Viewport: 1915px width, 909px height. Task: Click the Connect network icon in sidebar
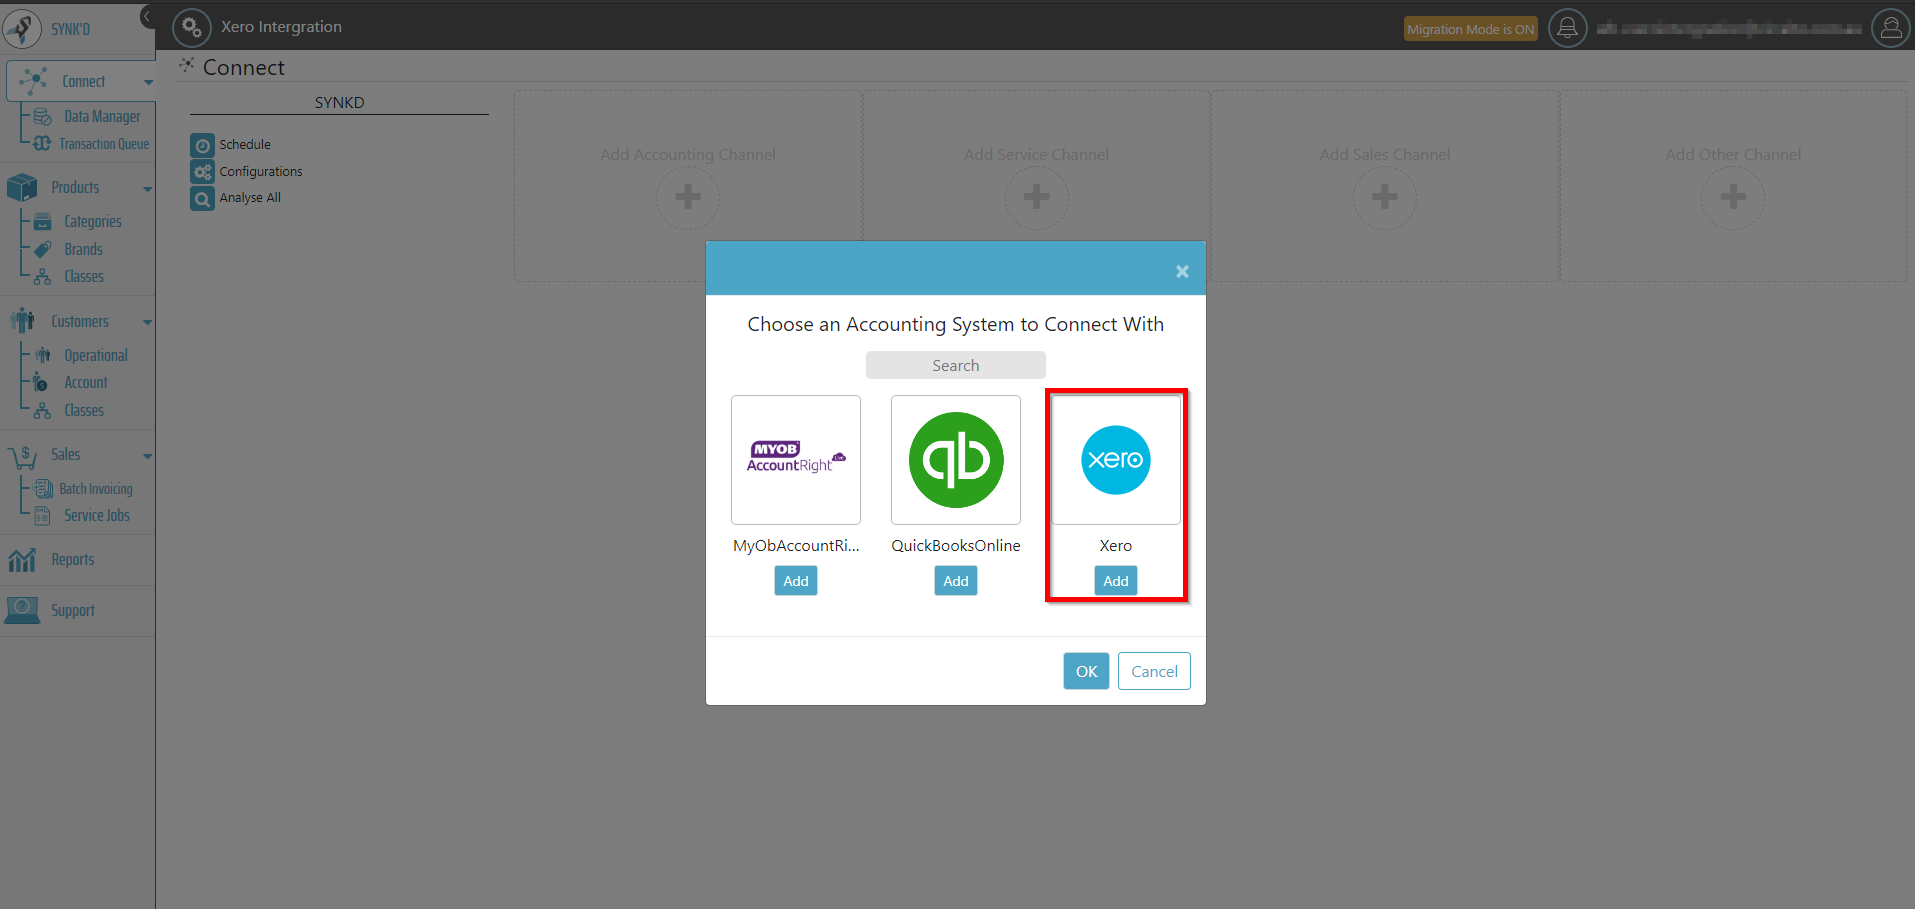[33, 81]
